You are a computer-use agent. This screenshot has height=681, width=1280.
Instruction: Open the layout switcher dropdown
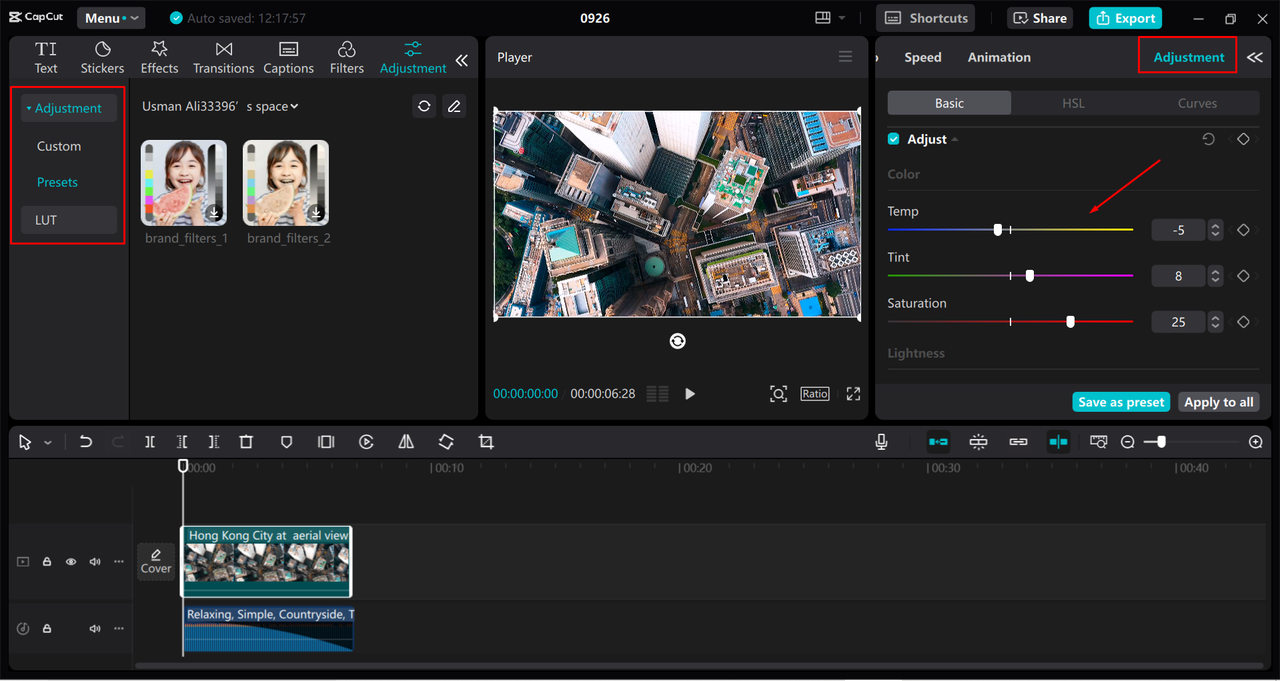830,18
